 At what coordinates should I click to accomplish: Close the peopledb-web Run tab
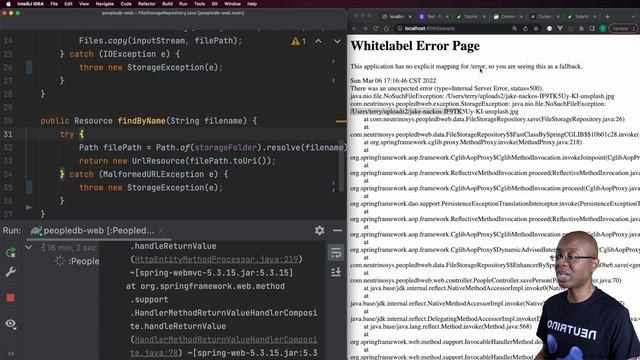point(162,231)
